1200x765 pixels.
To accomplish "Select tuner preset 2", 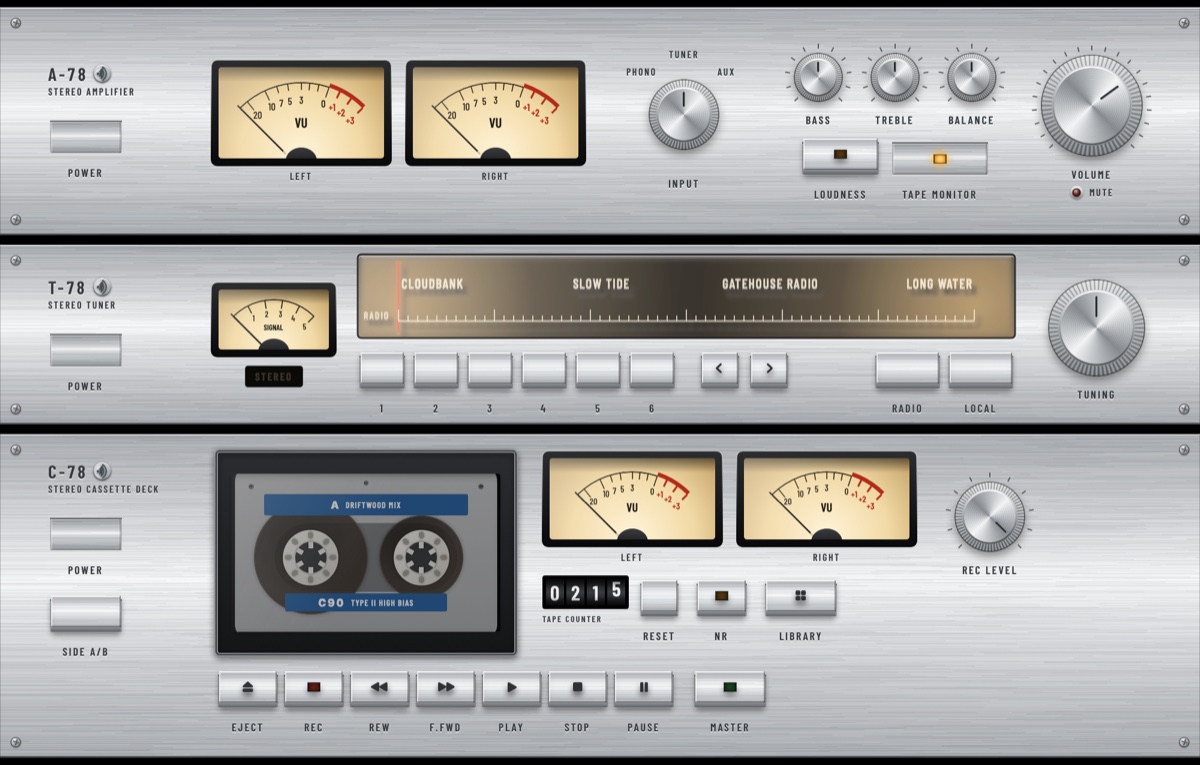I will tap(436, 369).
